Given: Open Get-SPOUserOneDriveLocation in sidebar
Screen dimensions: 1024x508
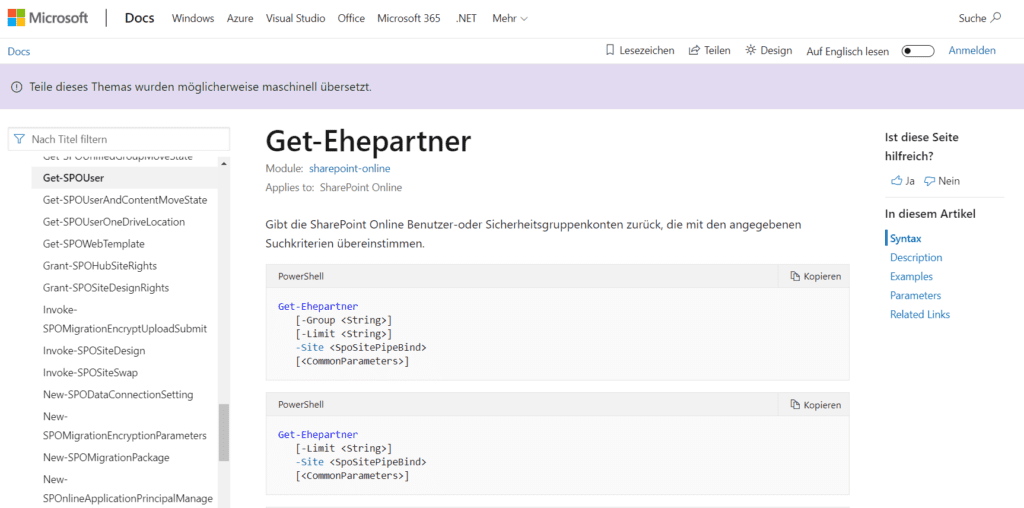Looking at the screenshot, I should click(x=114, y=221).
